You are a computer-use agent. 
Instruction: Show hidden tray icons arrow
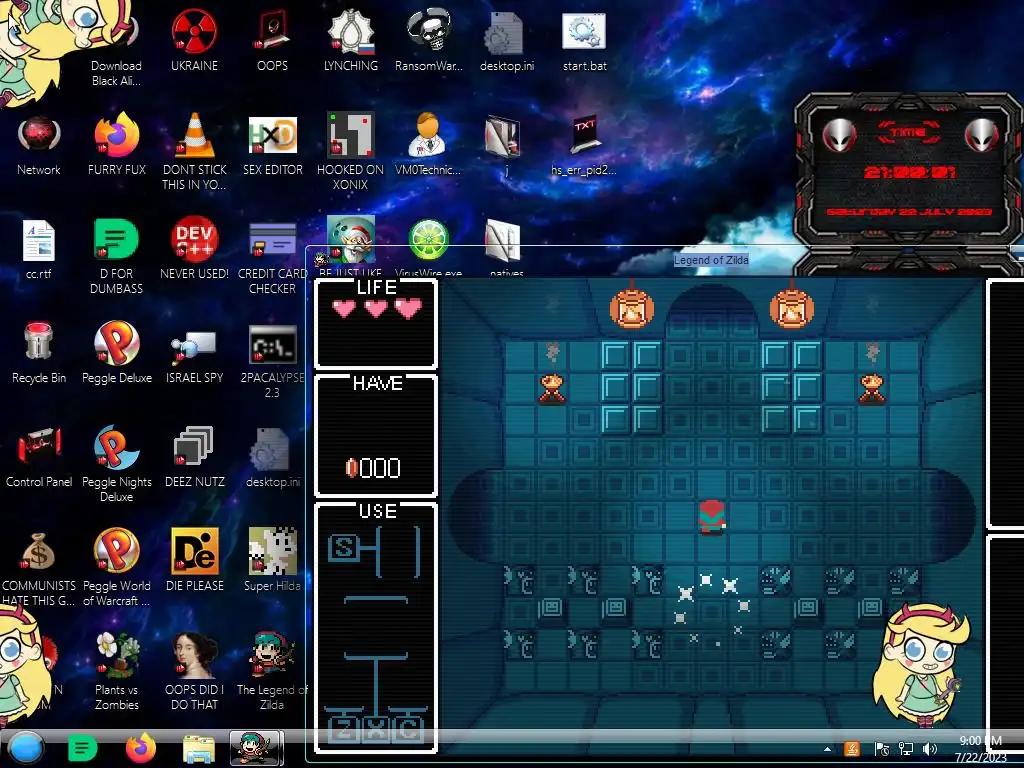[x=827, y=749]
